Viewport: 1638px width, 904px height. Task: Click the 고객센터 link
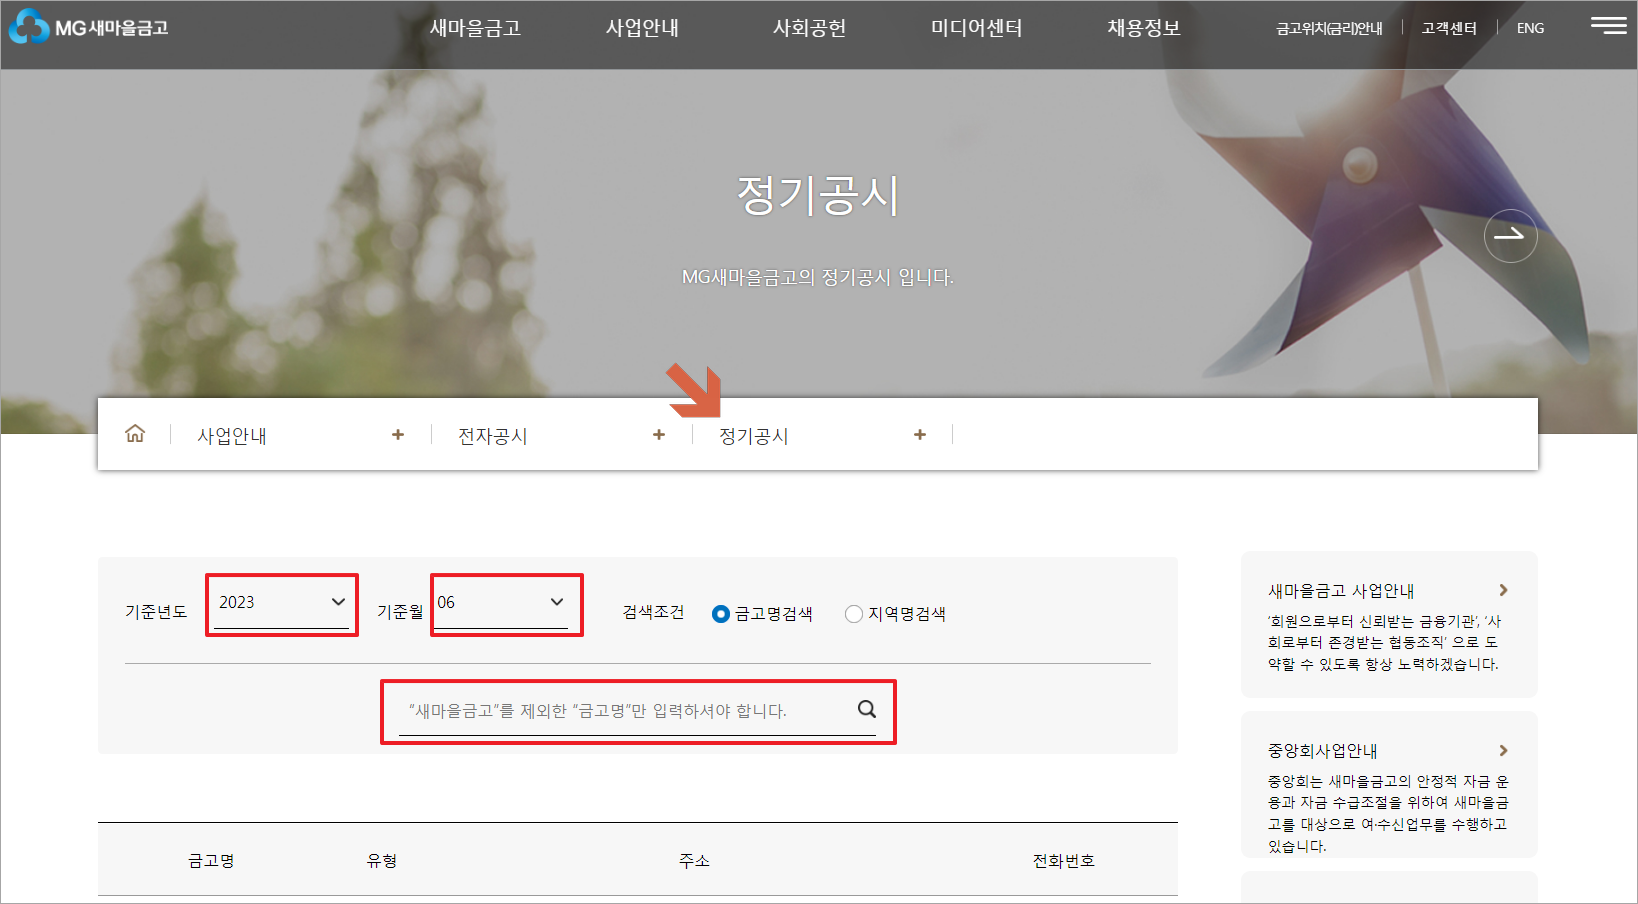tap(1447, 27)
